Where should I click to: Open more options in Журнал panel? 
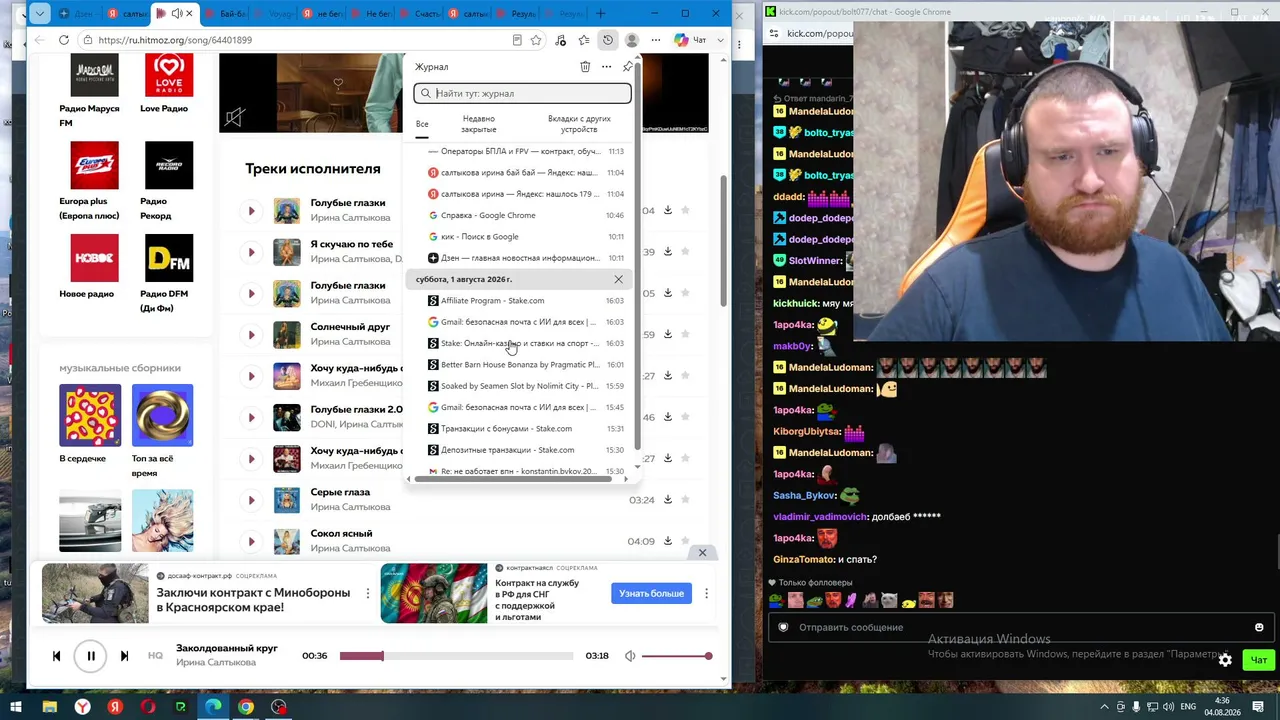606,67
